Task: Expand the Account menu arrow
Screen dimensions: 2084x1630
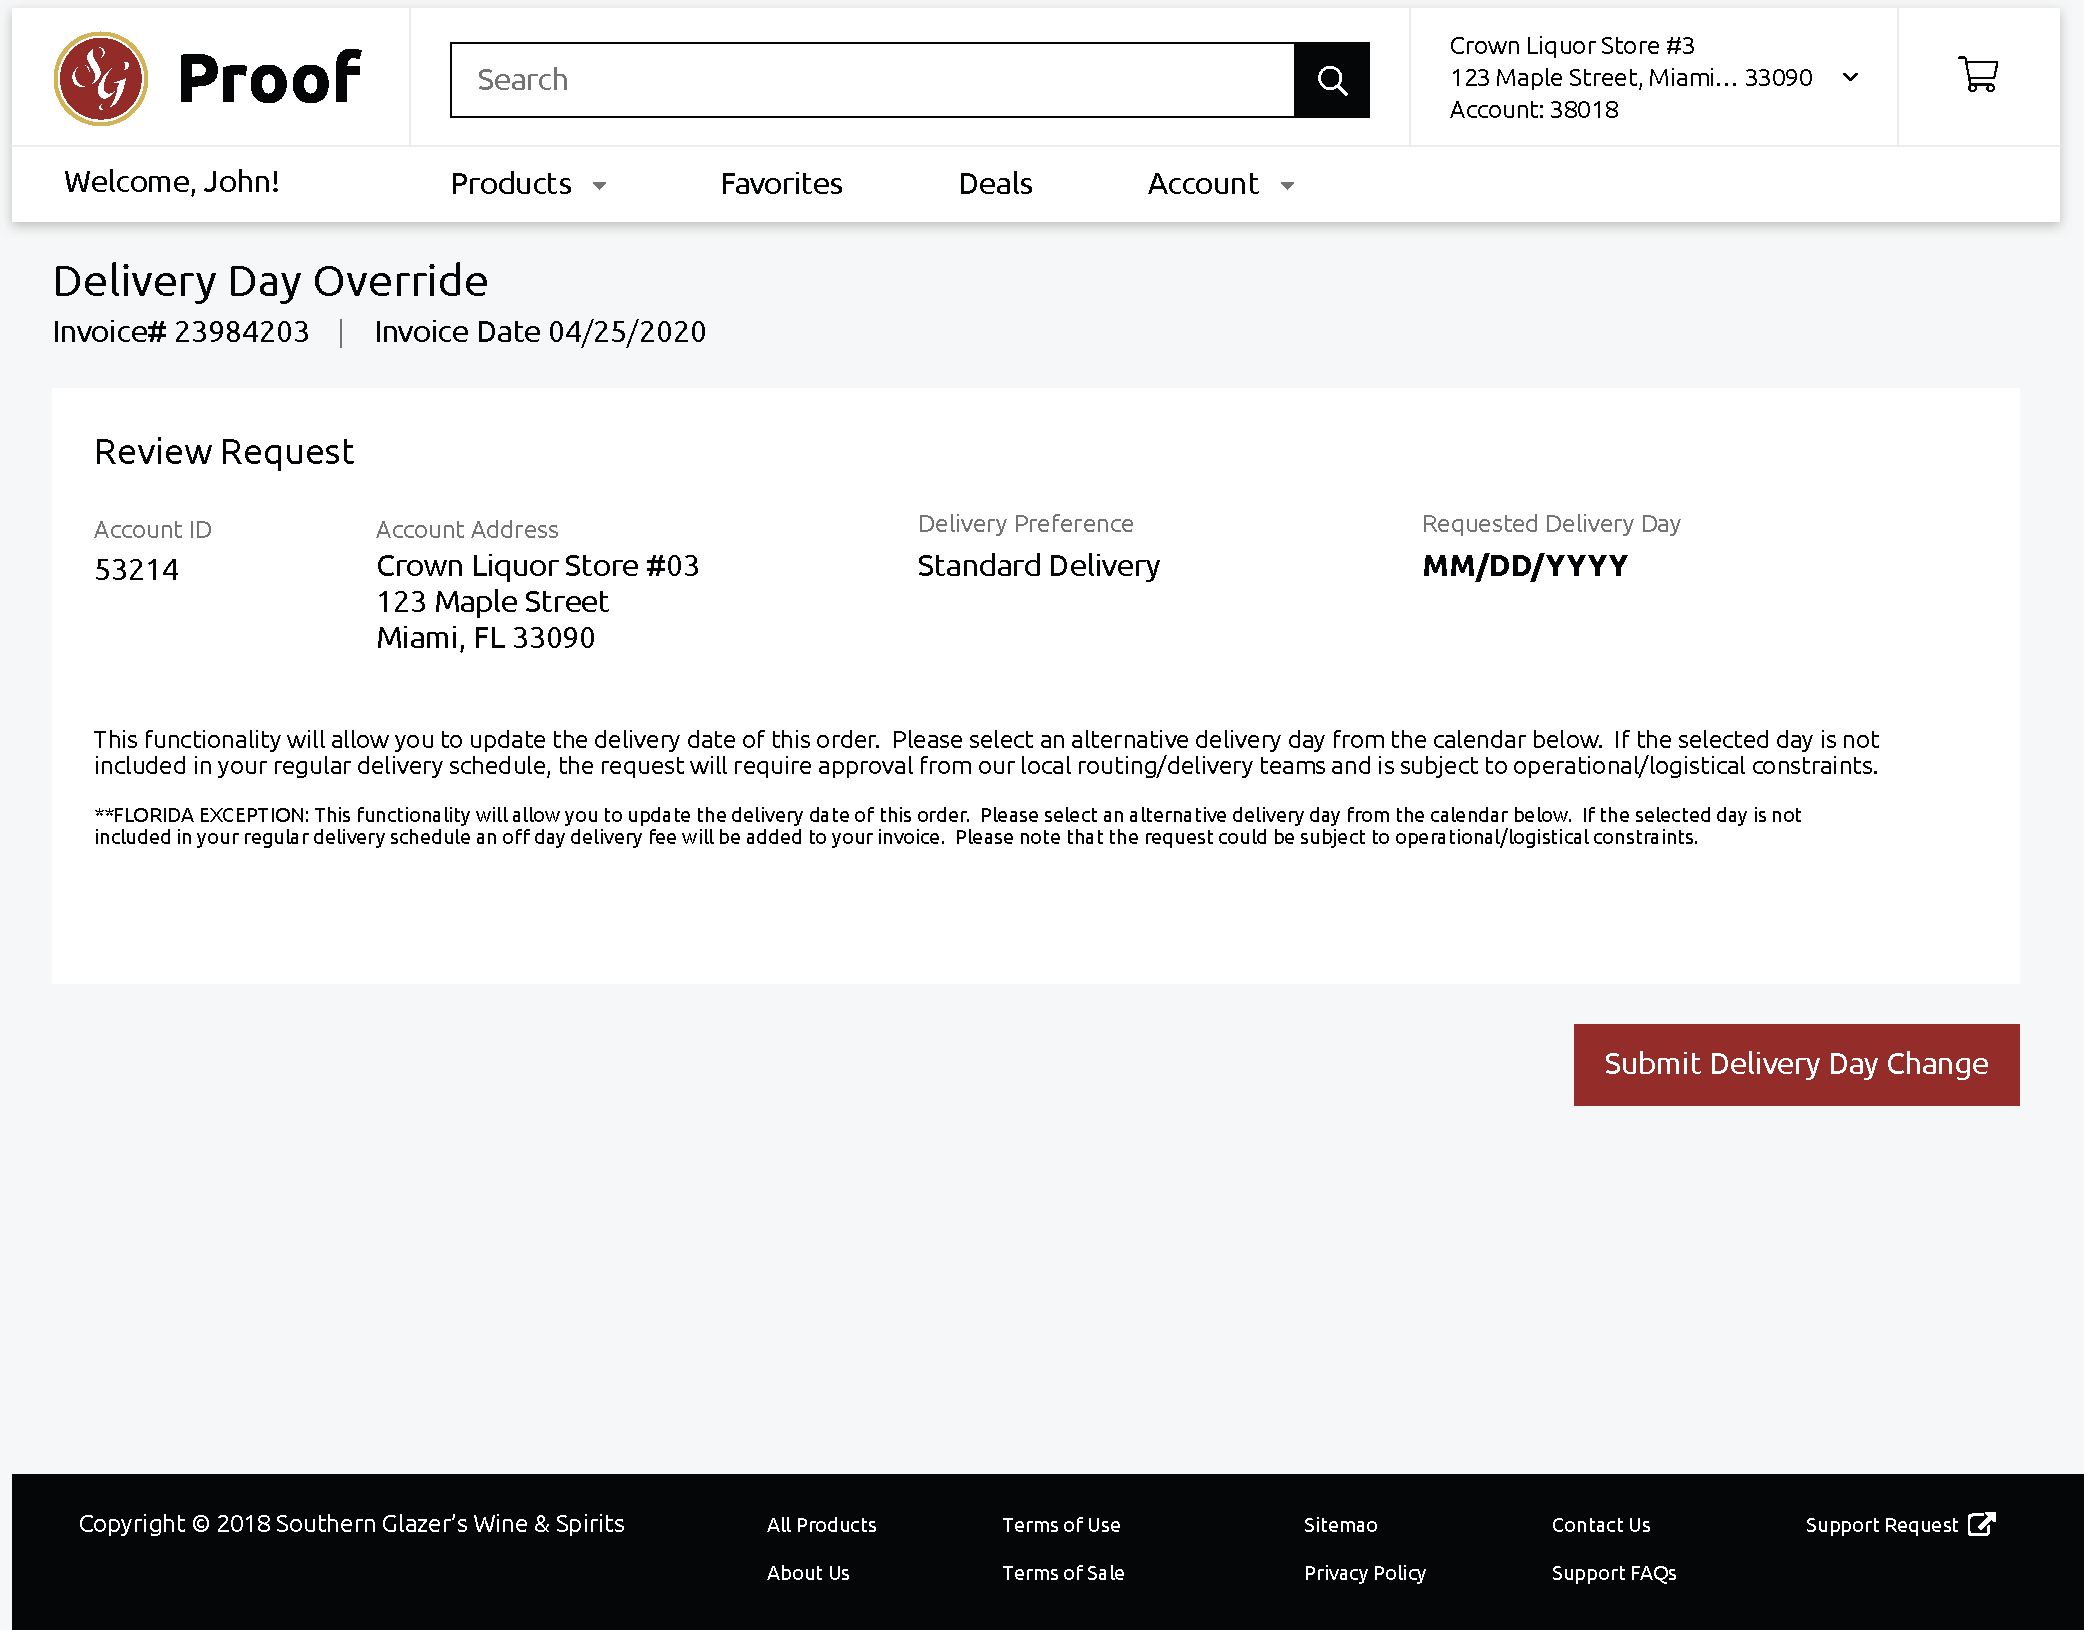Action: tap(1287, 185)
